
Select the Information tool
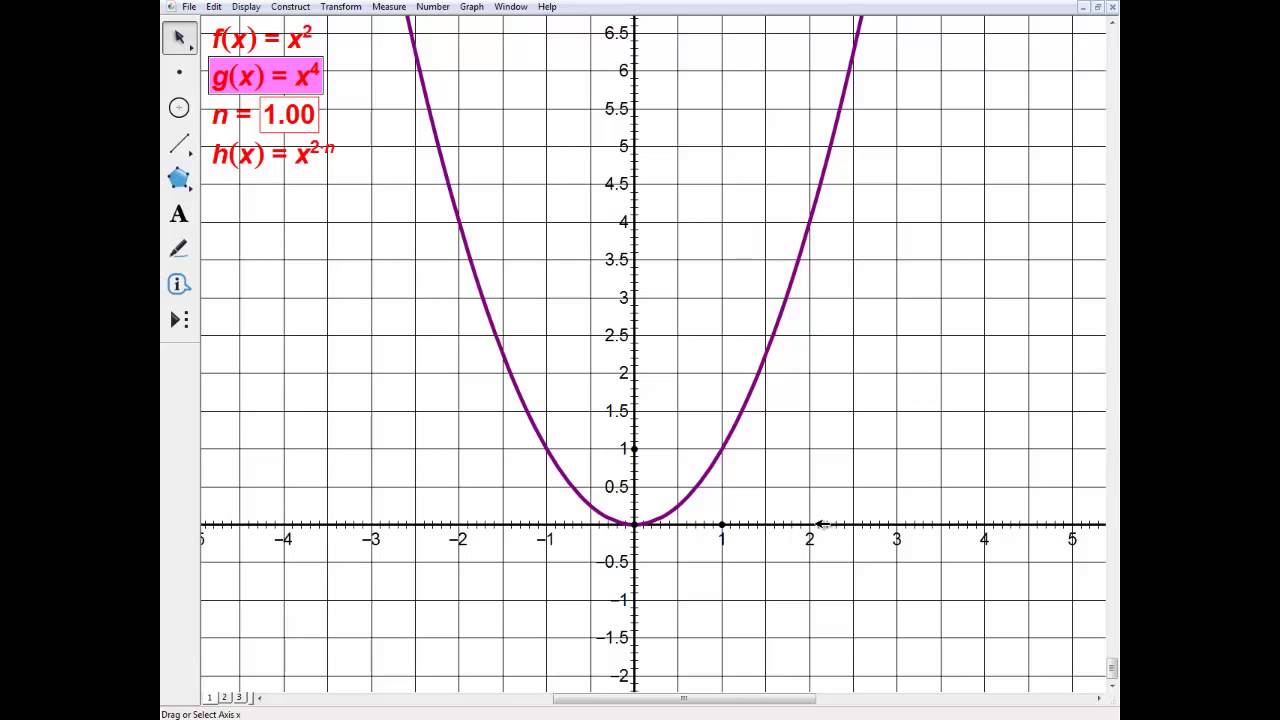(x=180, y=284)
